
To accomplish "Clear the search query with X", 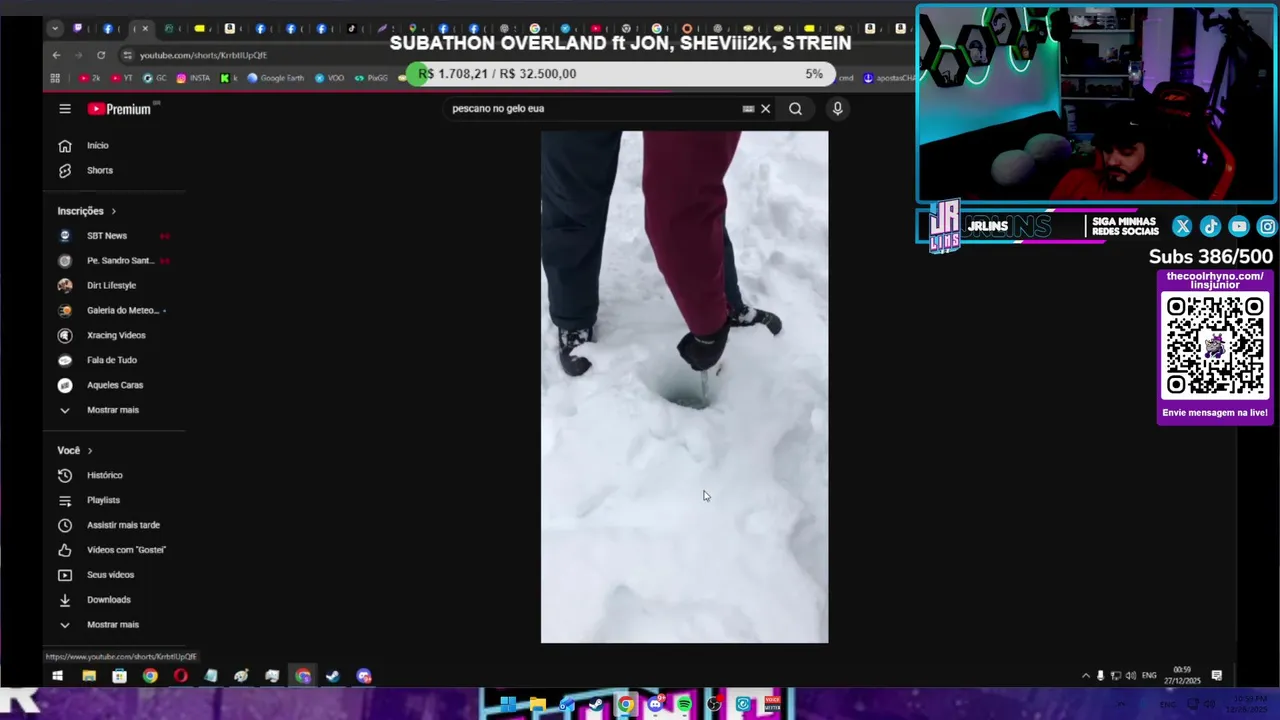I will click(x=766, y=109).
